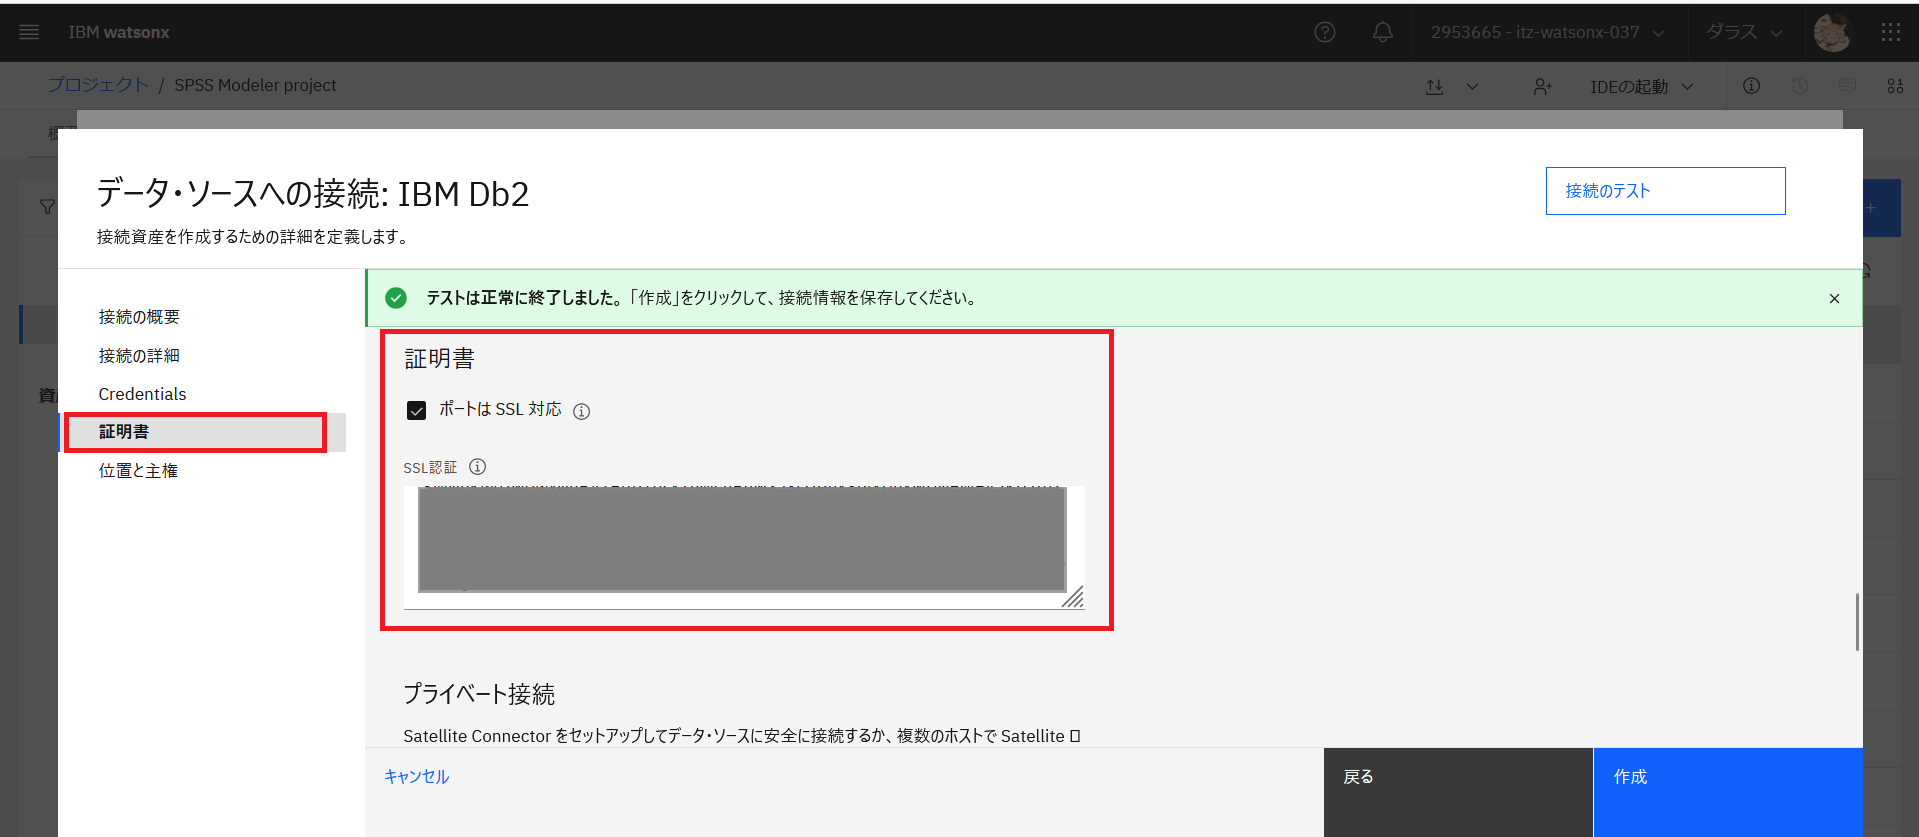The height and width of the screenshot is (837, 1919).
Task: Open the ダラス region dropdown
Action: (x=1745, y=32)
